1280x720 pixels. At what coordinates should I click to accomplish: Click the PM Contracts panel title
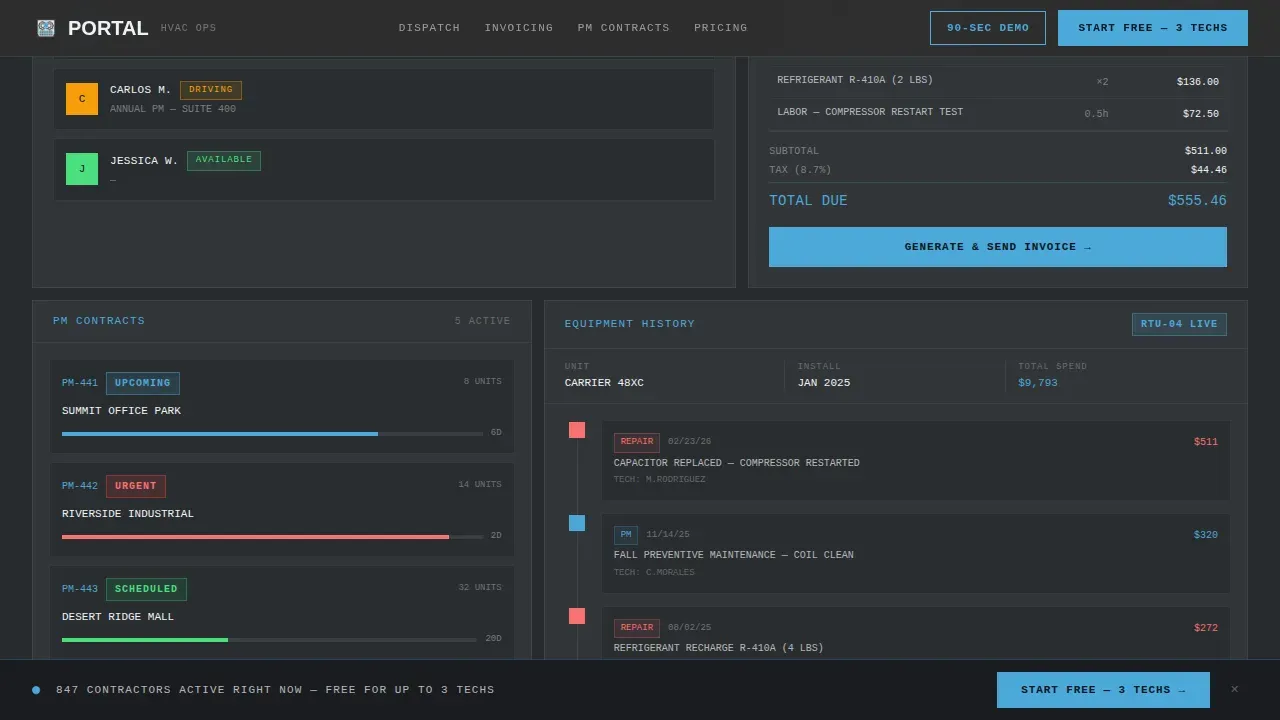pyautogui.click(x=99, y=321)
